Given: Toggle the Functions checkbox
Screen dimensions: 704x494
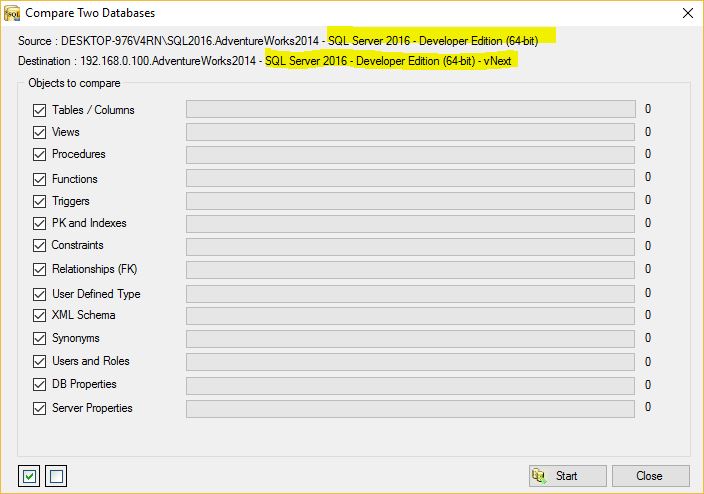Looking at the screenshot, I should click(x=40, y=179).
